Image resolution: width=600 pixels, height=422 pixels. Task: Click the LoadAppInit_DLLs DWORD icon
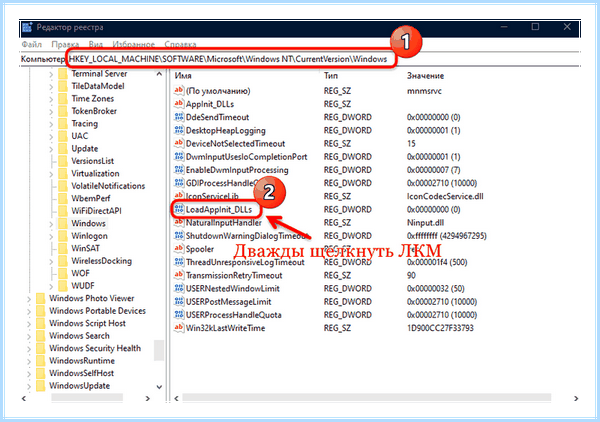pos(179,209)
